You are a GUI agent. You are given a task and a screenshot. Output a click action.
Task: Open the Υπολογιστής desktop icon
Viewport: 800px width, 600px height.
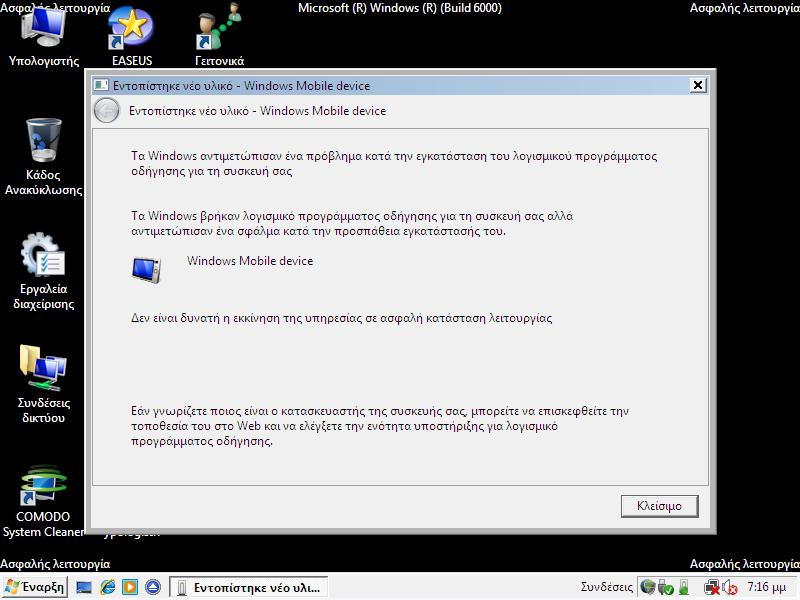click(x=43, y=36)
